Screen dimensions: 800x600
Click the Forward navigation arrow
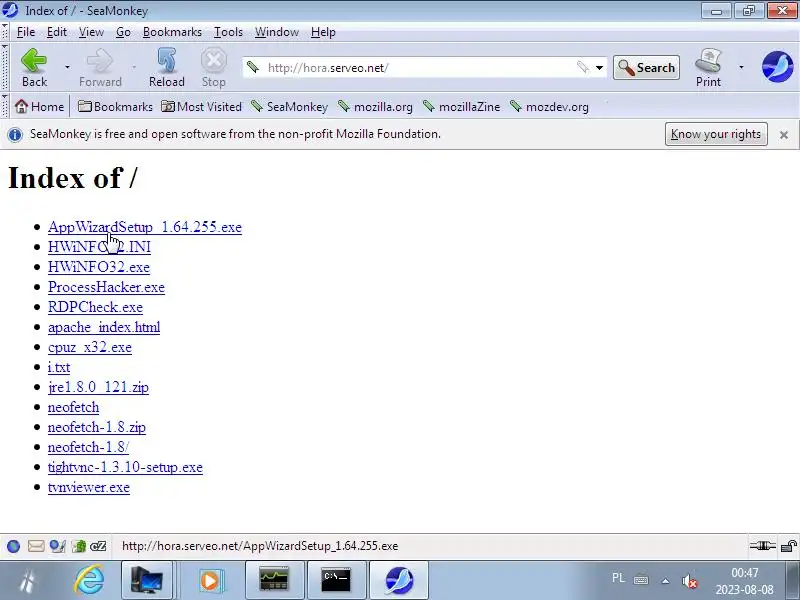point(100,67)
